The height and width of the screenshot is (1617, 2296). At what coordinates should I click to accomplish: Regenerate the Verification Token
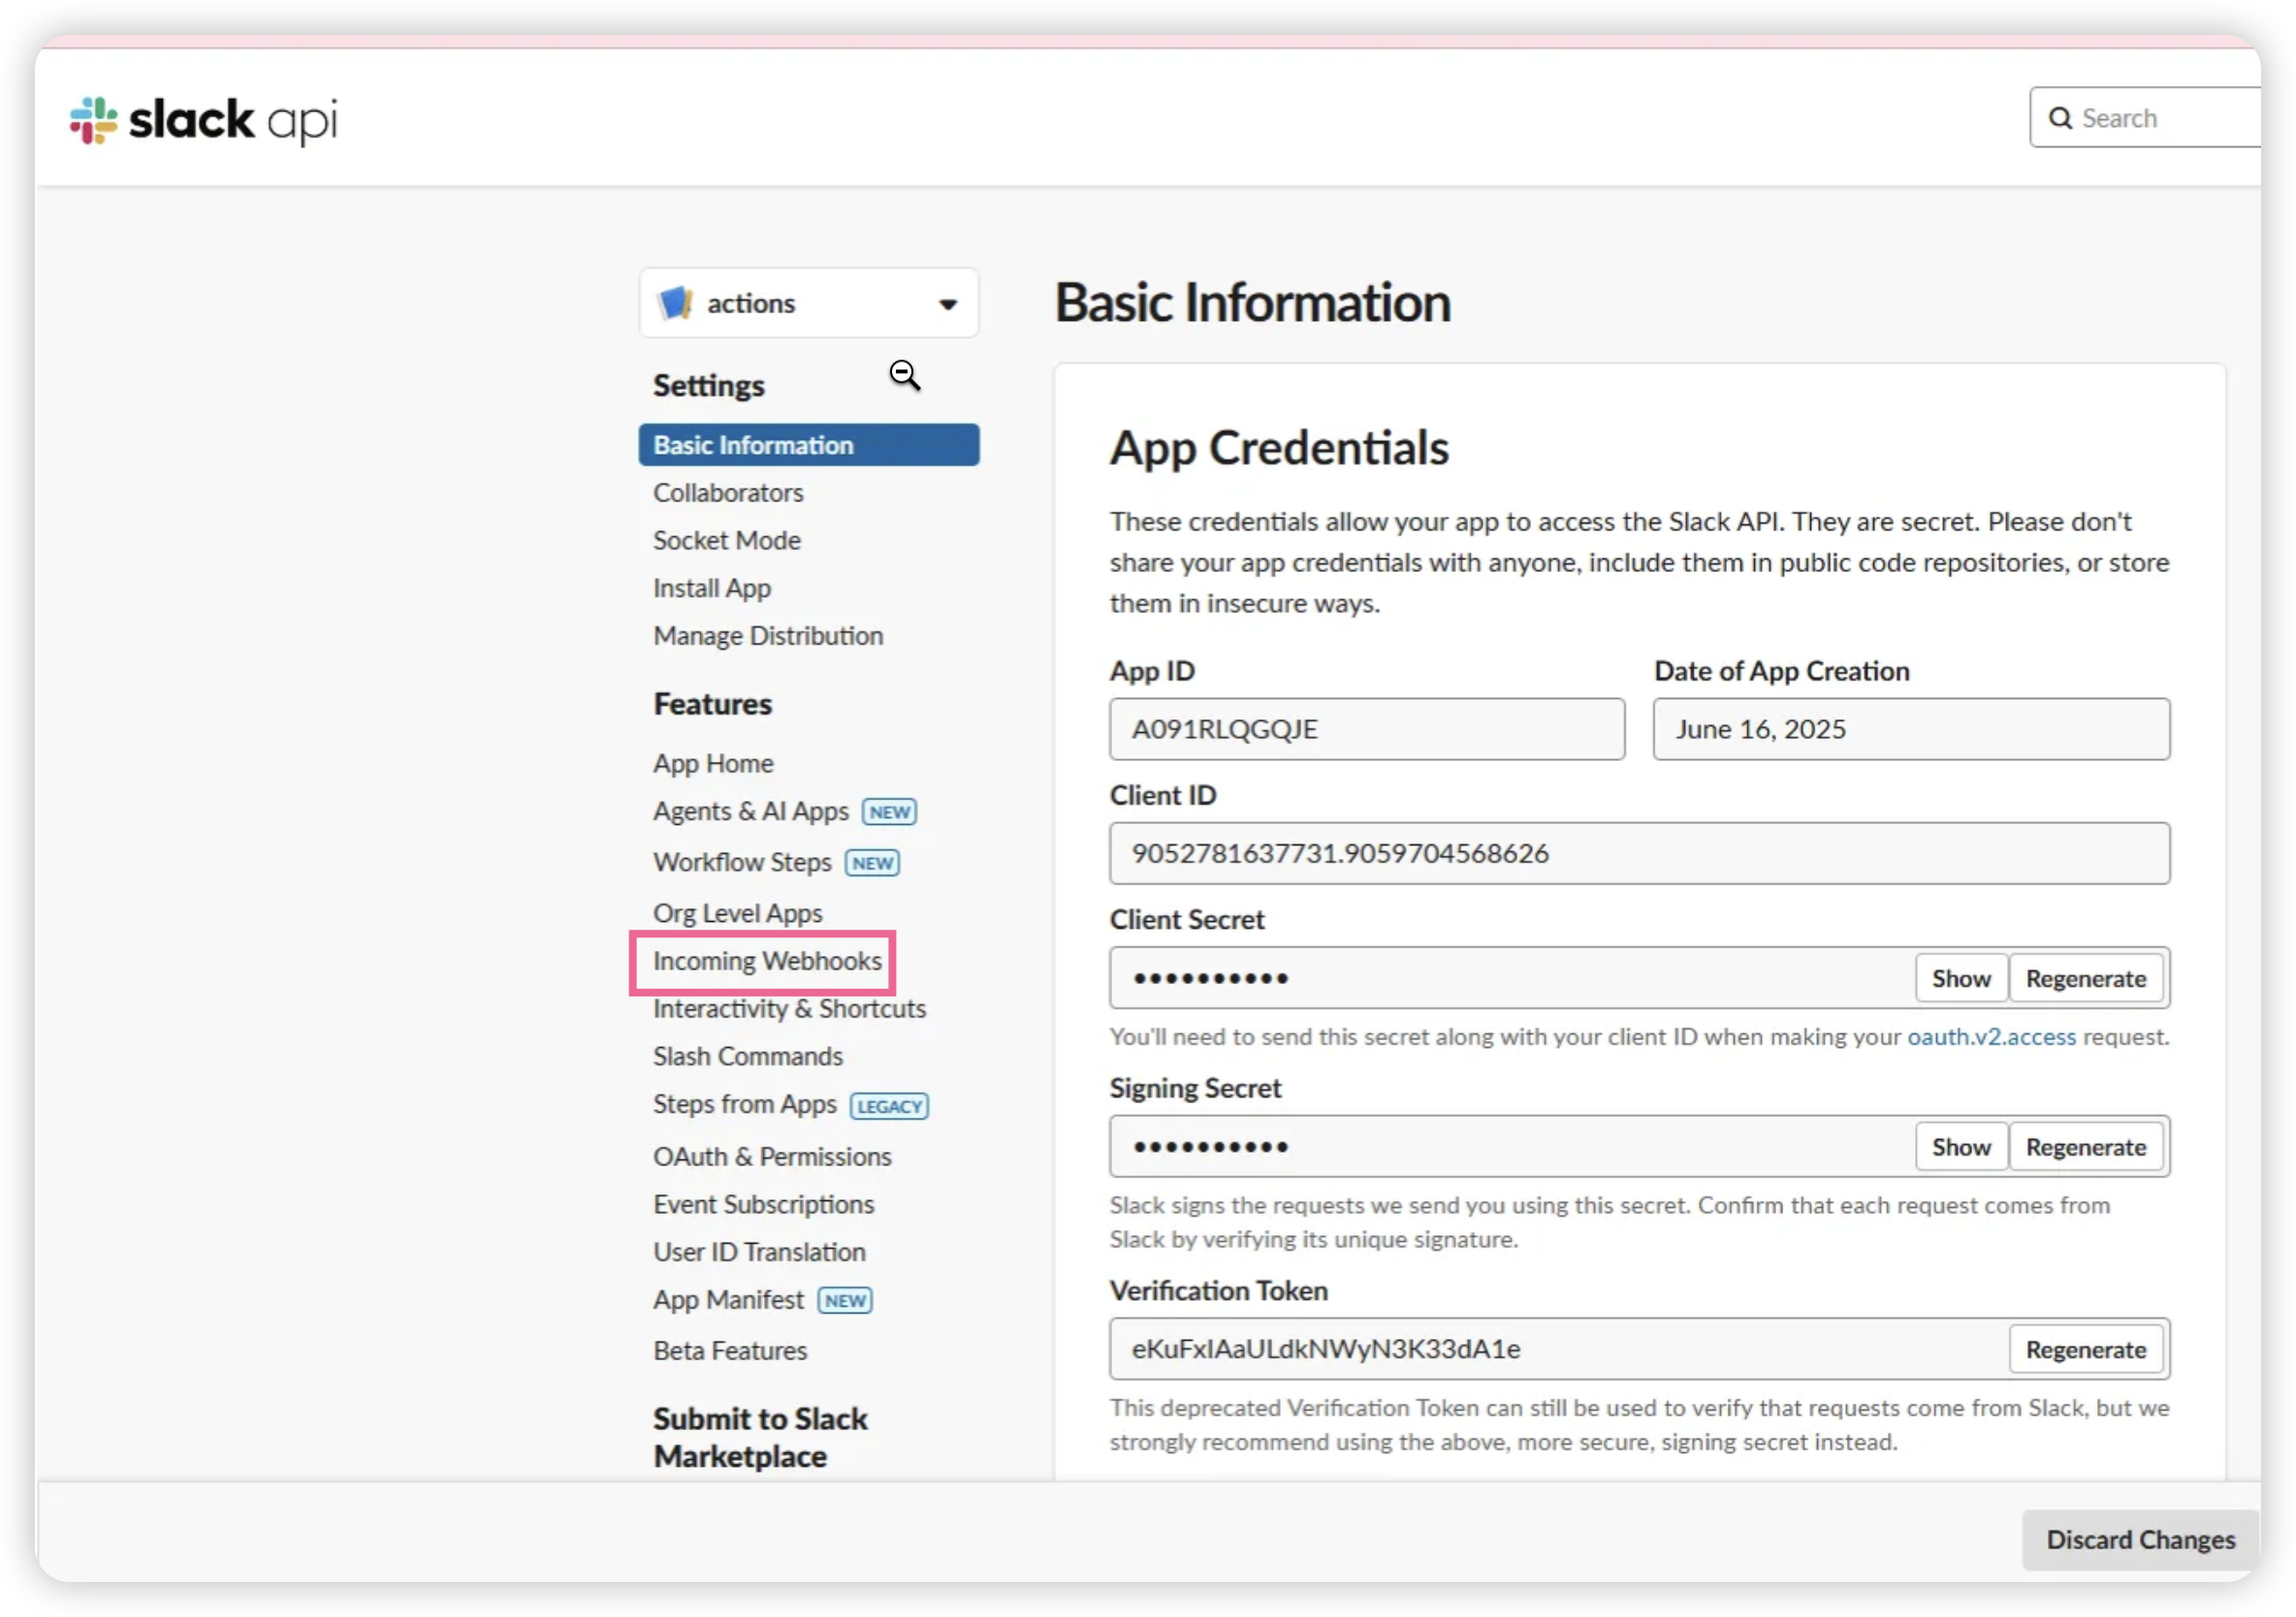point(2086,1349)
